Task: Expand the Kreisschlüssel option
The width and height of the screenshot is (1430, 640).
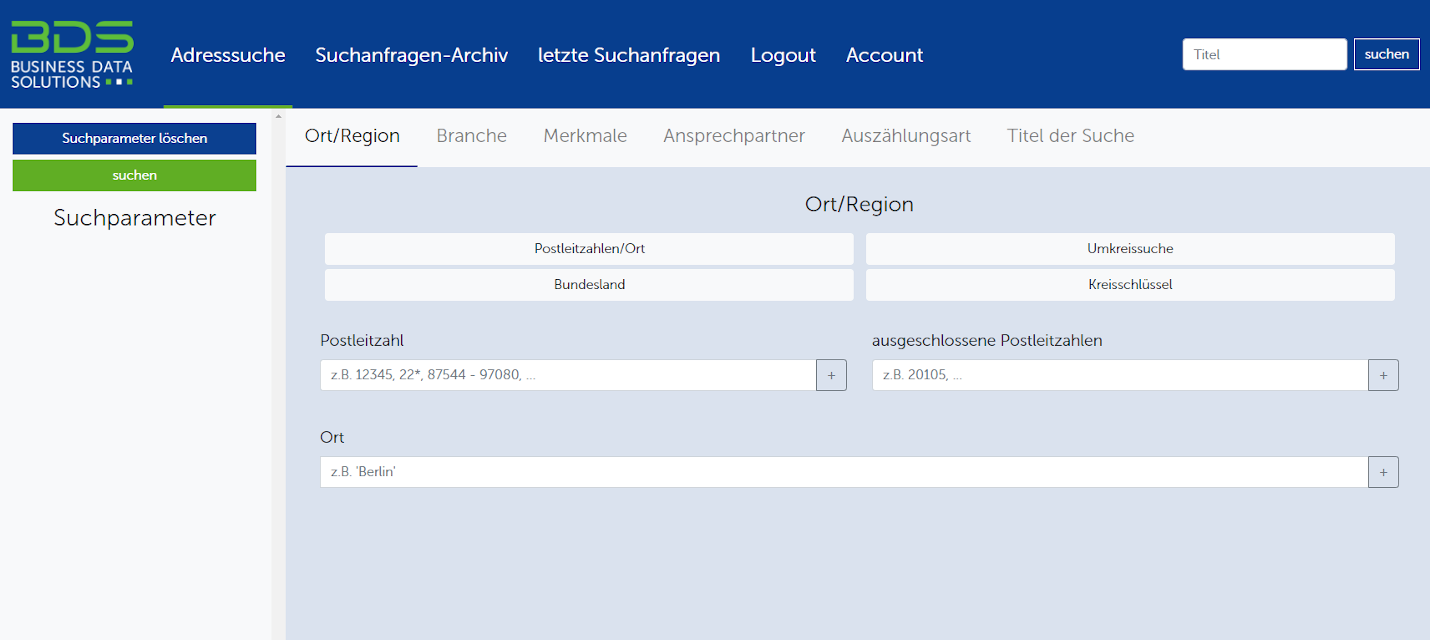Action: click(x=1130, y=285)
